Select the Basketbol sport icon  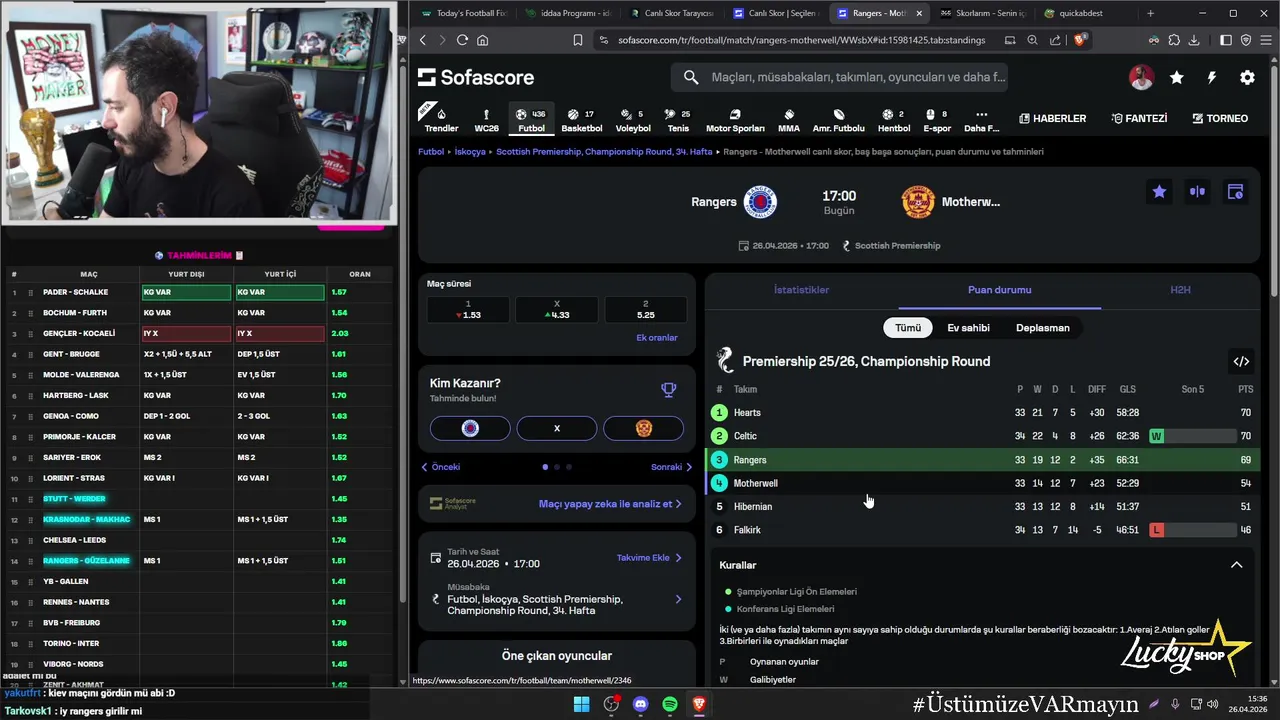(582, 120)
